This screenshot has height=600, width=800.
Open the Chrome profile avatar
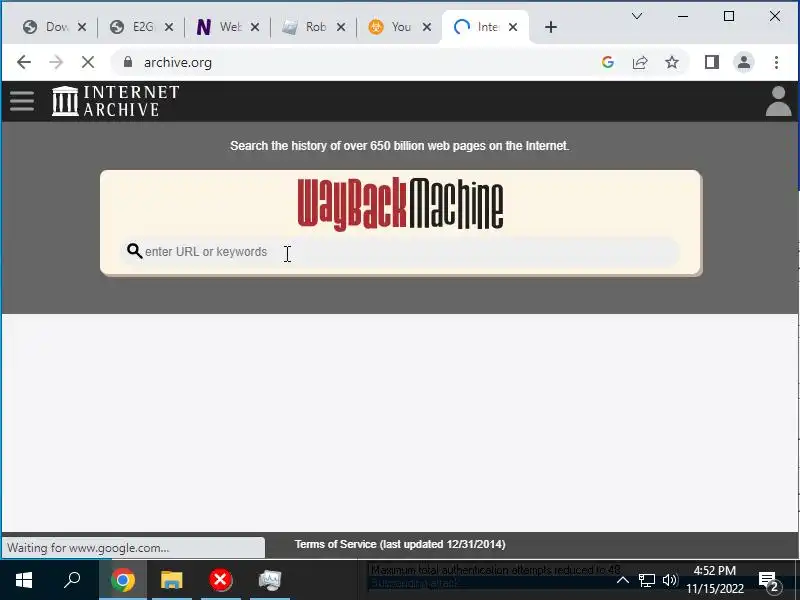744,62
